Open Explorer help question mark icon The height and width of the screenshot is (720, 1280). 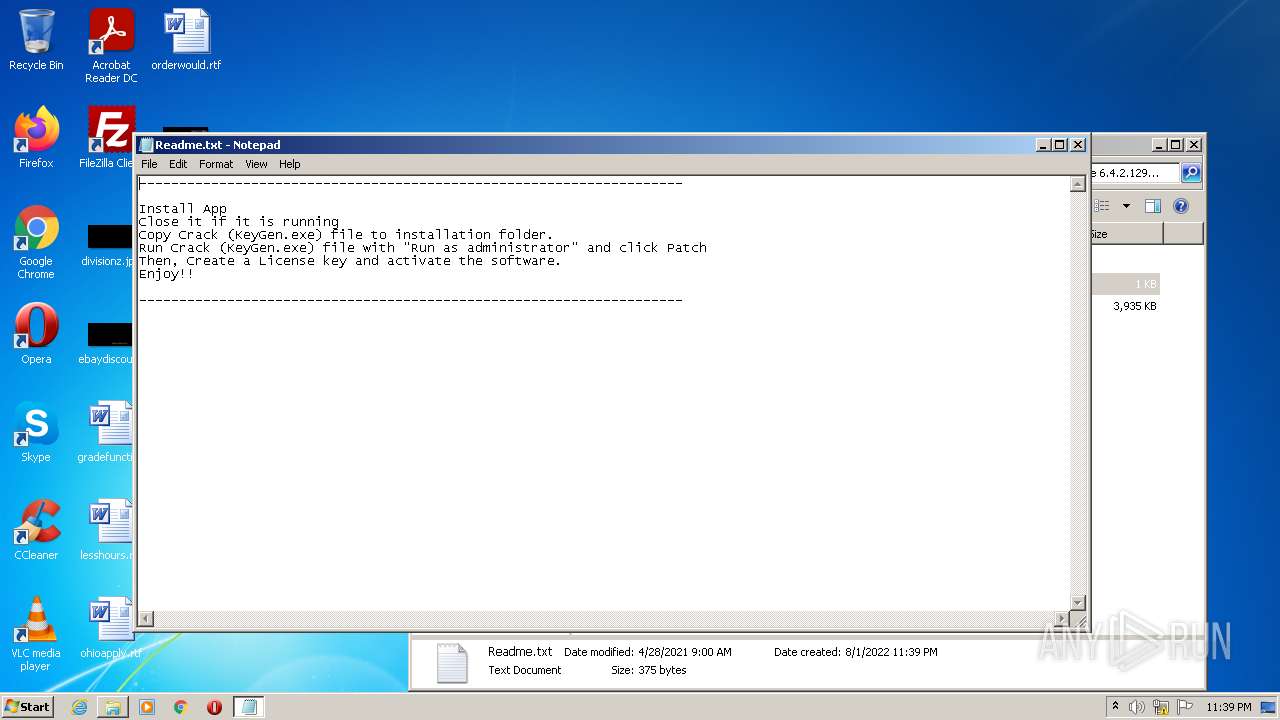(1181, 206)
